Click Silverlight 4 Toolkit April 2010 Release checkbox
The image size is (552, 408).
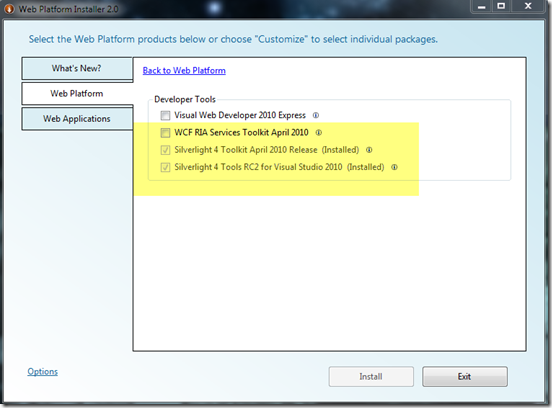pos(165,150)
